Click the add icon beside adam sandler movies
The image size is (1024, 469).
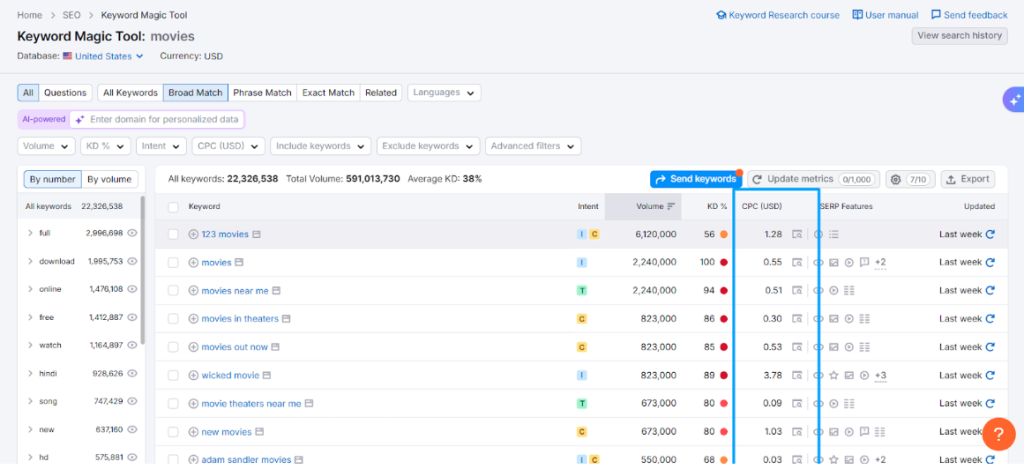pyautogui.click(x=193, y=460)
